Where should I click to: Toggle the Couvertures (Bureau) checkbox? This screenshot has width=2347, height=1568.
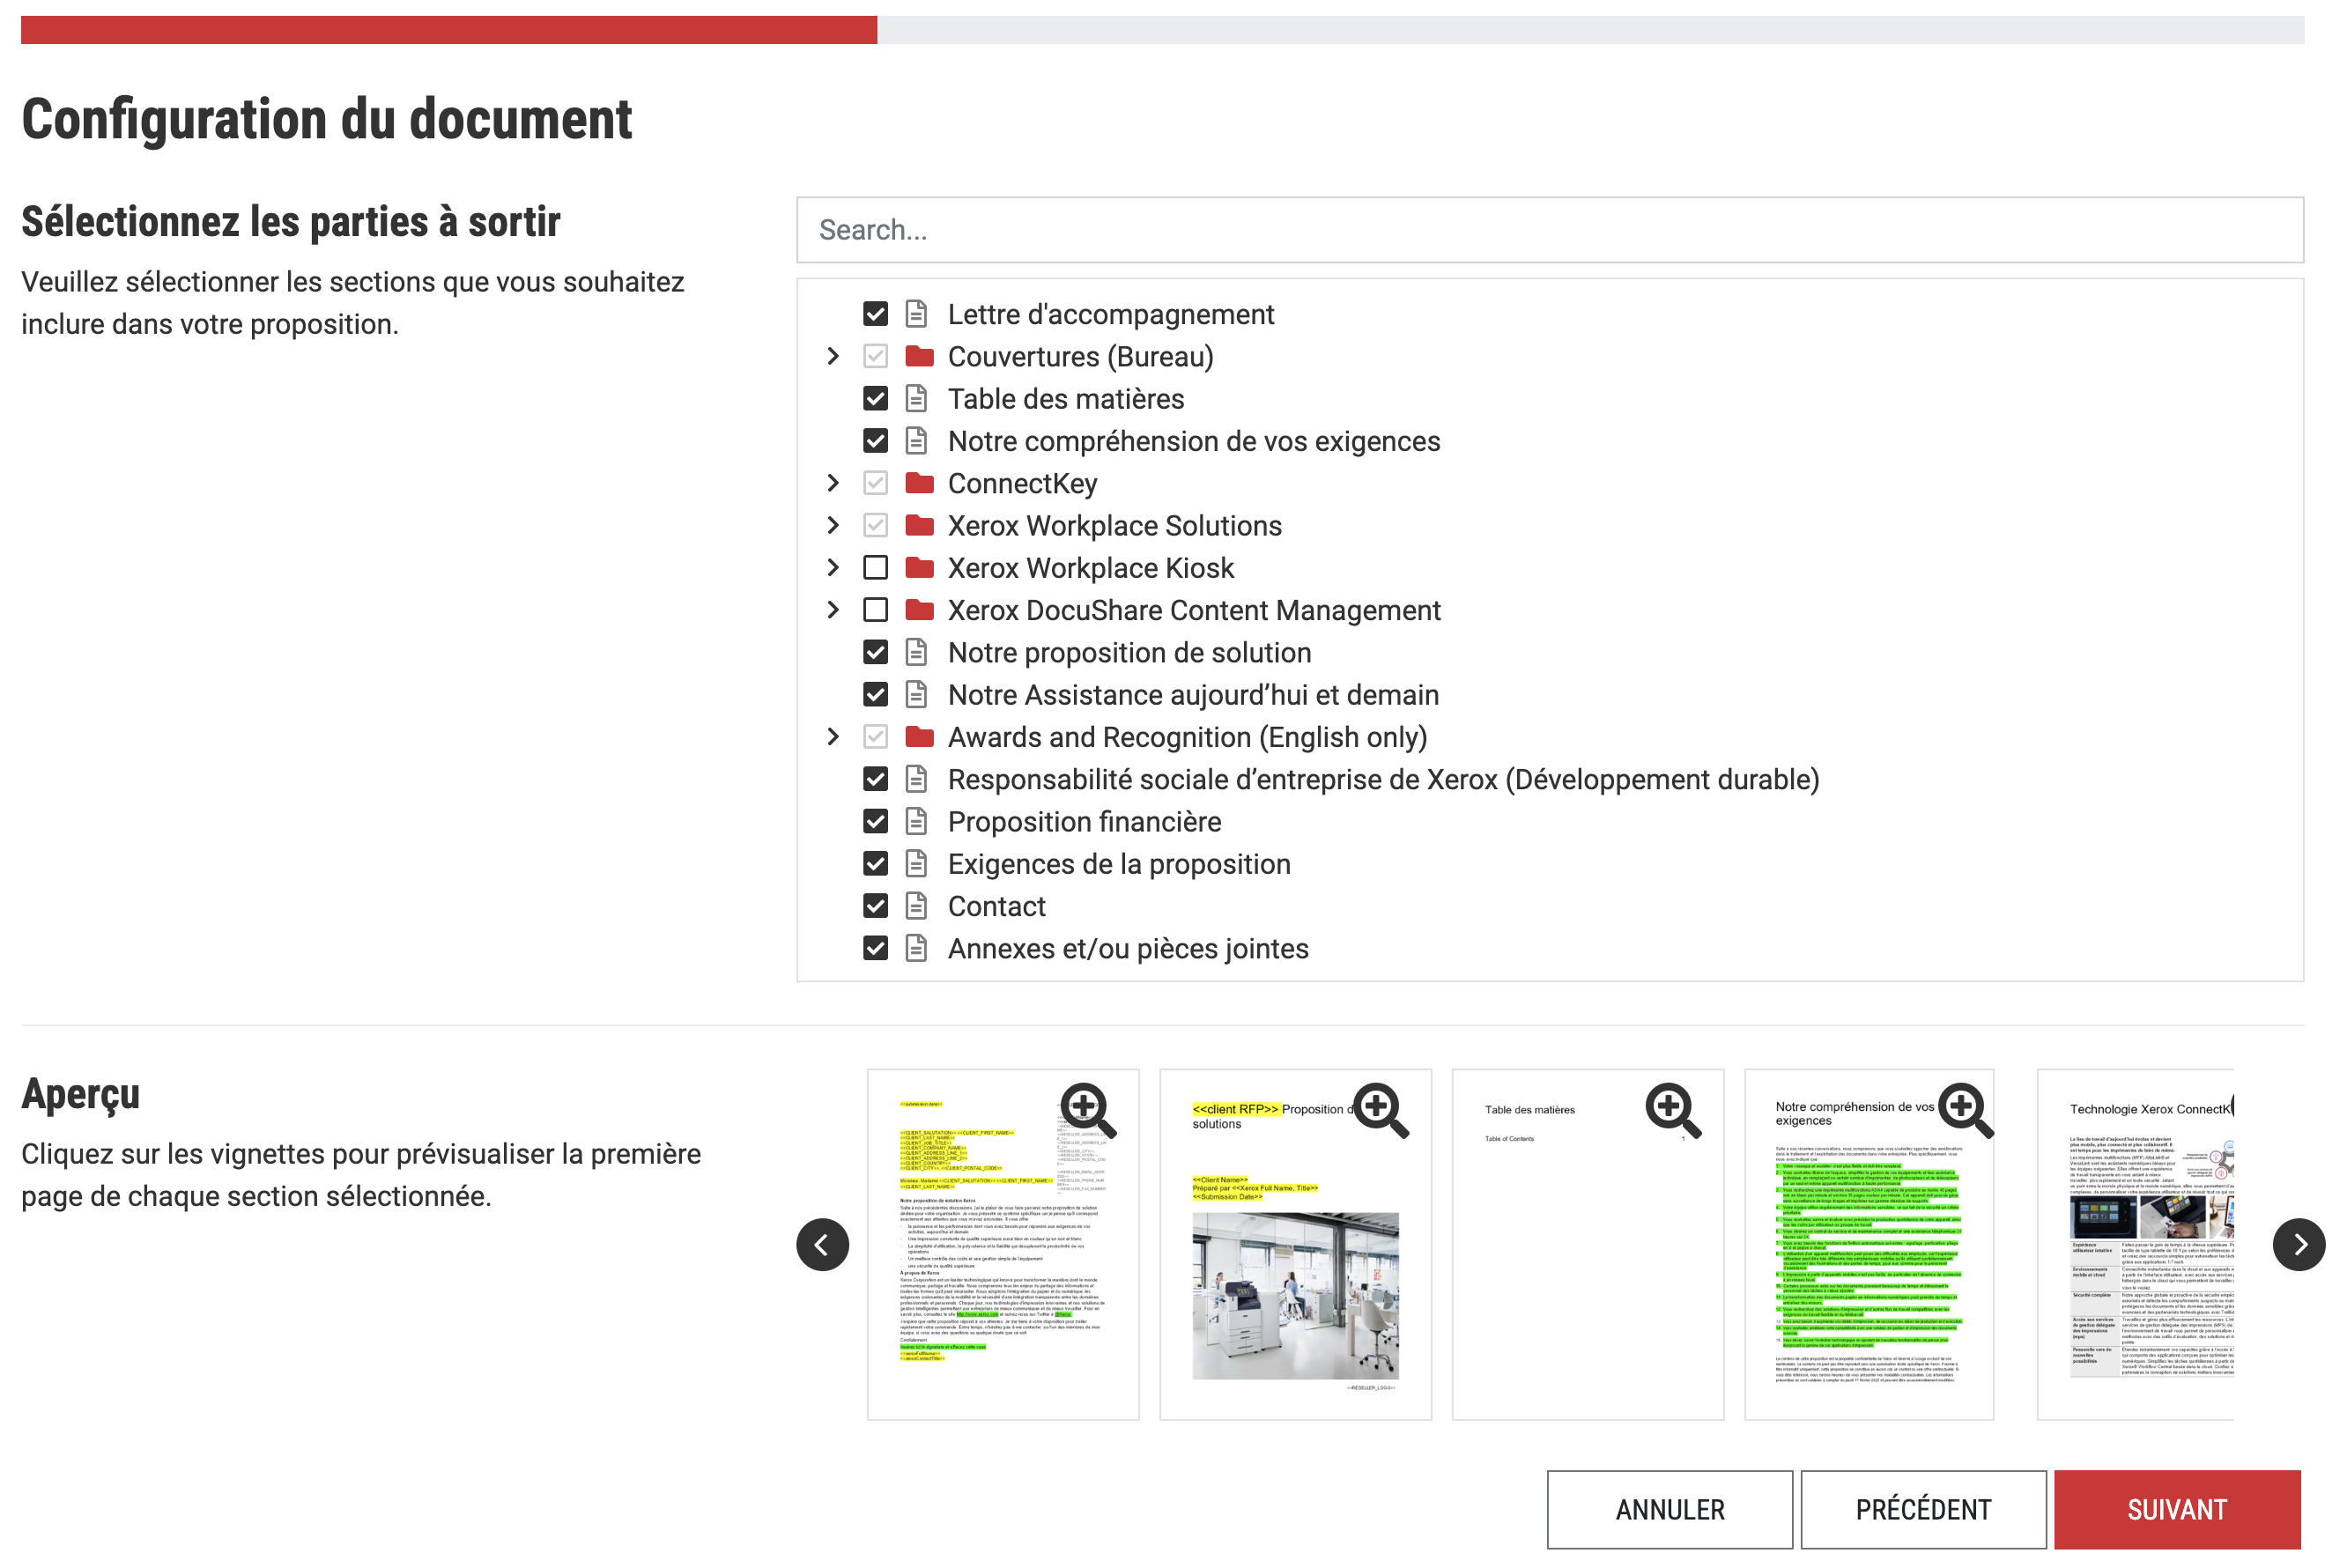875,356
